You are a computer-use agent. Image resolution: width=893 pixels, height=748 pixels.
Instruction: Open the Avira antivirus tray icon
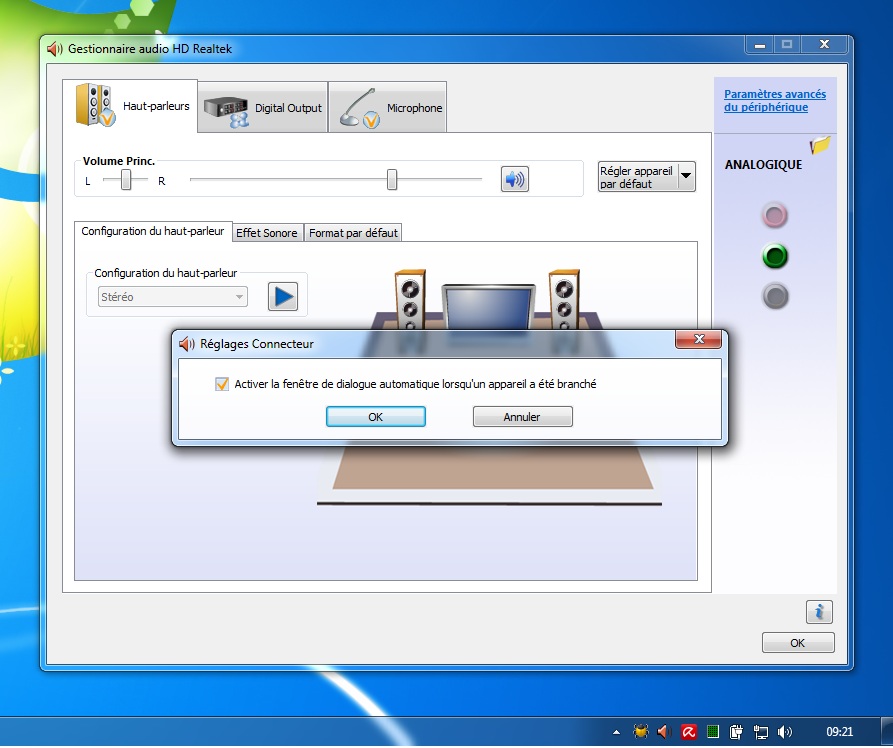click(x=689, y=731)
